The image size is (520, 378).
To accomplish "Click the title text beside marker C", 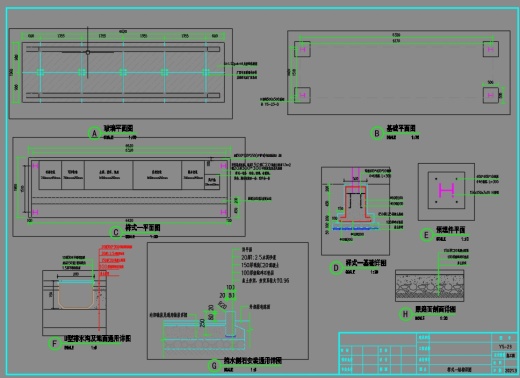I will (143, 227).
